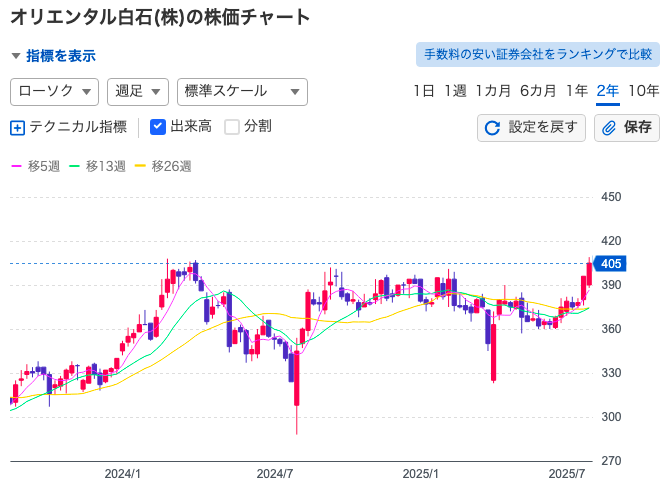Click the long red candlestick near 2024/7 low
Image resolution: width=670 pixels, height=491 pixels.
coord(297,378)
